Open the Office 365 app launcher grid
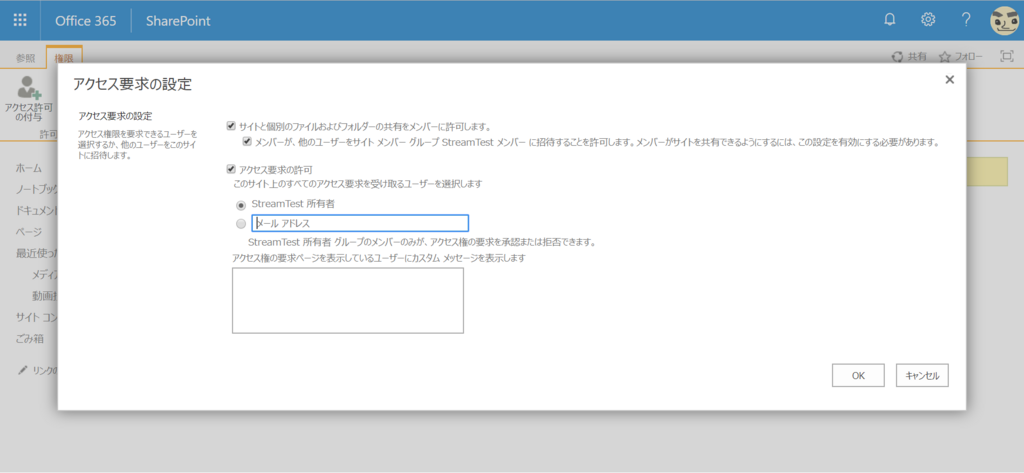Image resolution: width=1024 pixels, height=473 pixels. (20, 20)
